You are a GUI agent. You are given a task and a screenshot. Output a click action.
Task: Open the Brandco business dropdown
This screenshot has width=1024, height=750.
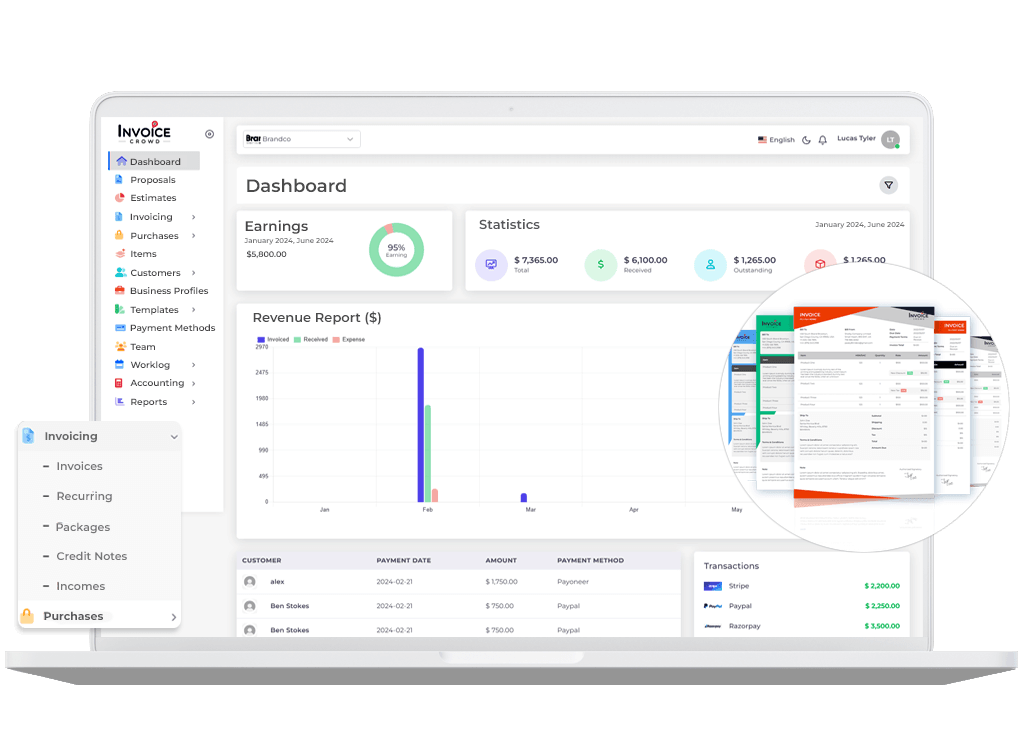301,139
